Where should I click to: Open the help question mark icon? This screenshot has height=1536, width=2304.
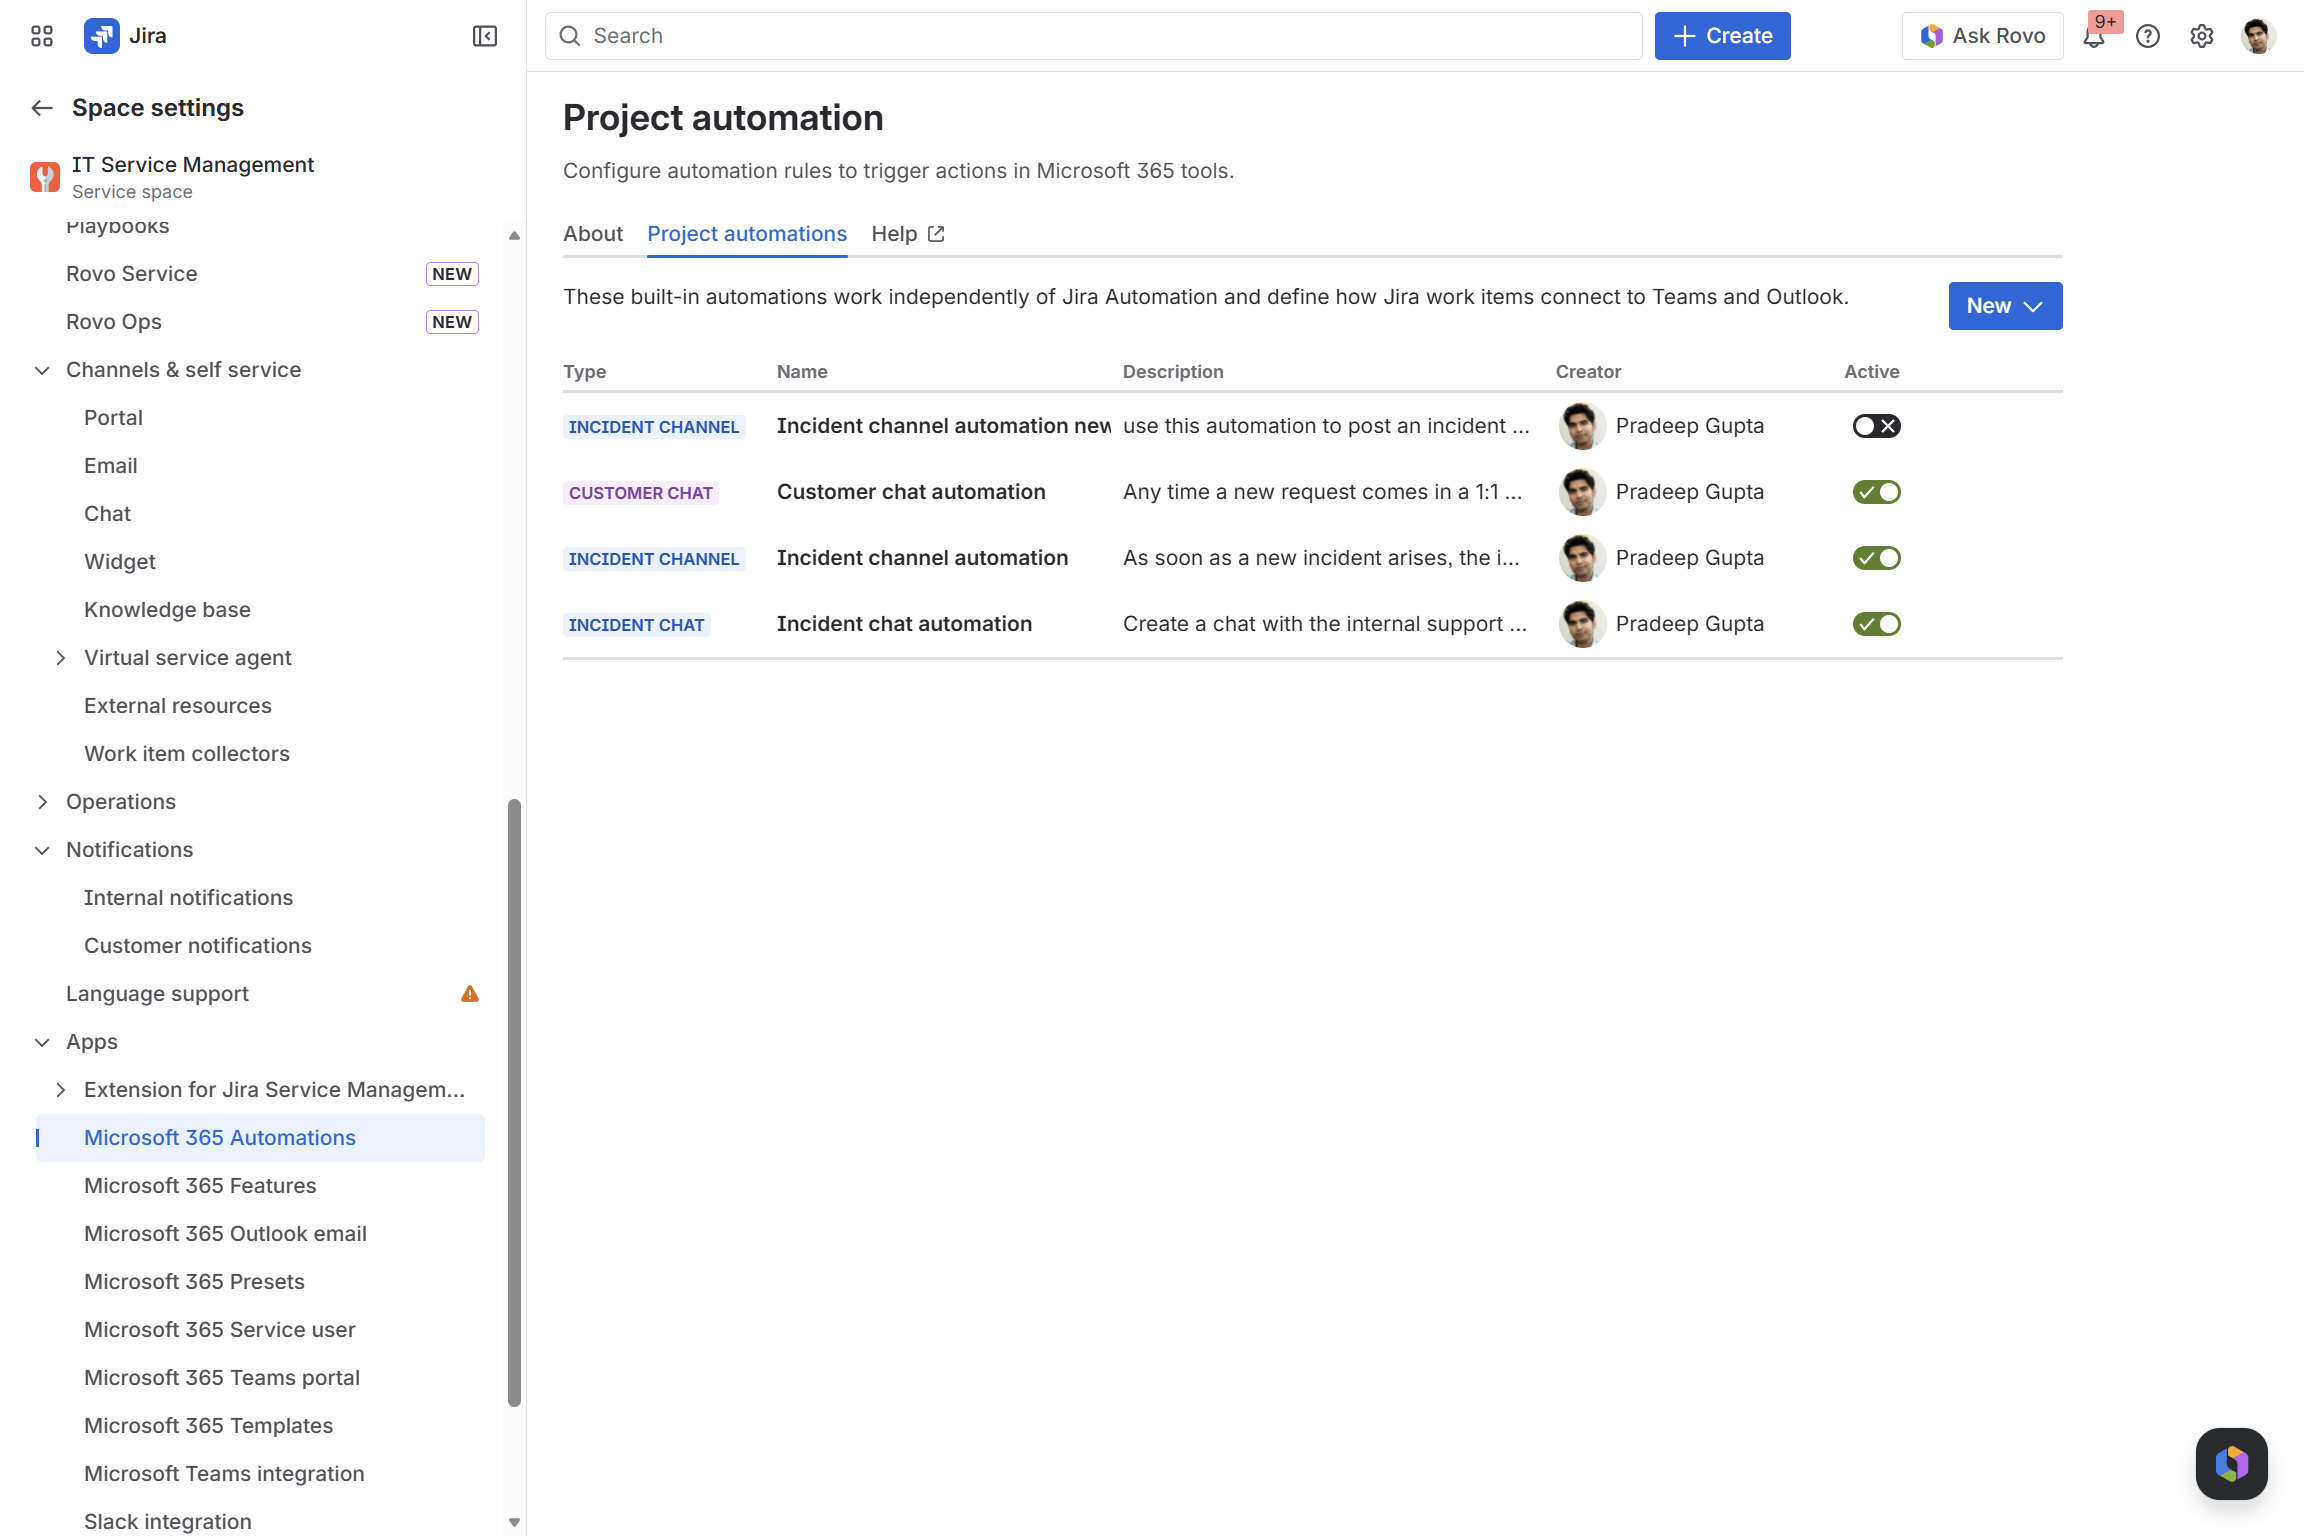[x=2148, y=37]
